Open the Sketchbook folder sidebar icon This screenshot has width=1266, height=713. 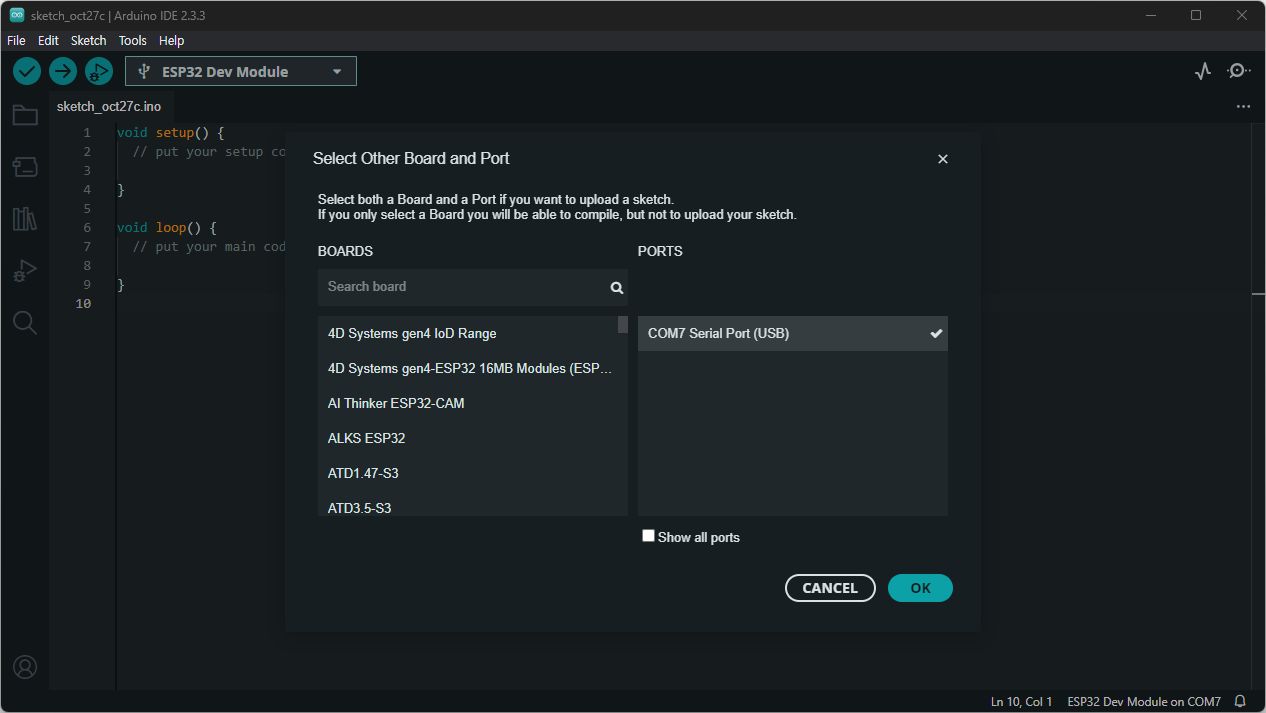click(x=25, y=115)
